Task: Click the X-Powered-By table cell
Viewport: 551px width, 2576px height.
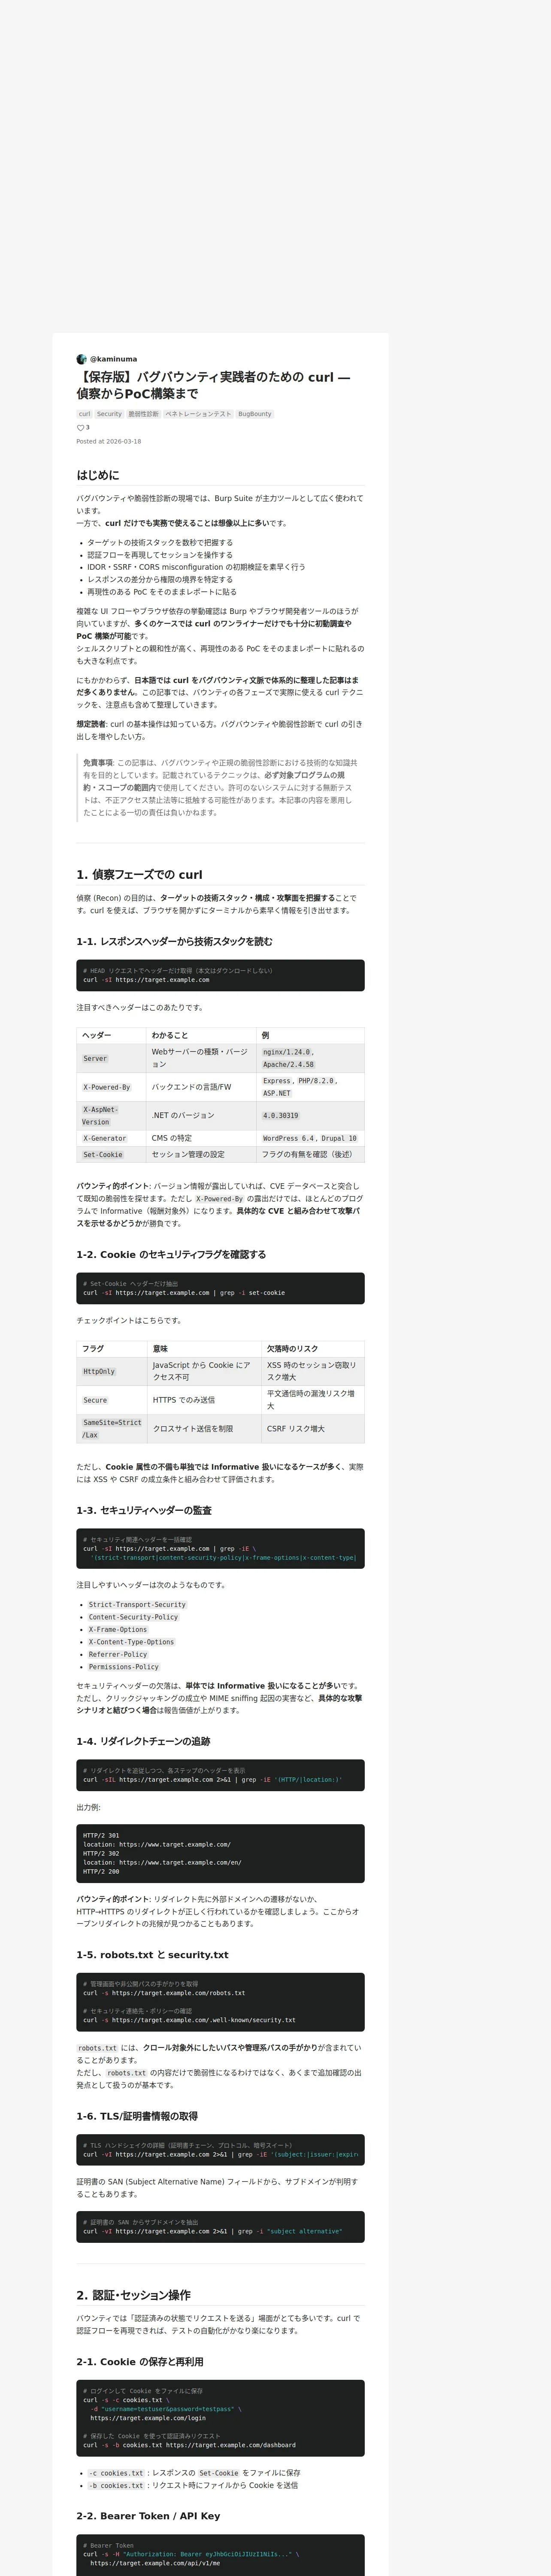Action: coord(112,1087)
